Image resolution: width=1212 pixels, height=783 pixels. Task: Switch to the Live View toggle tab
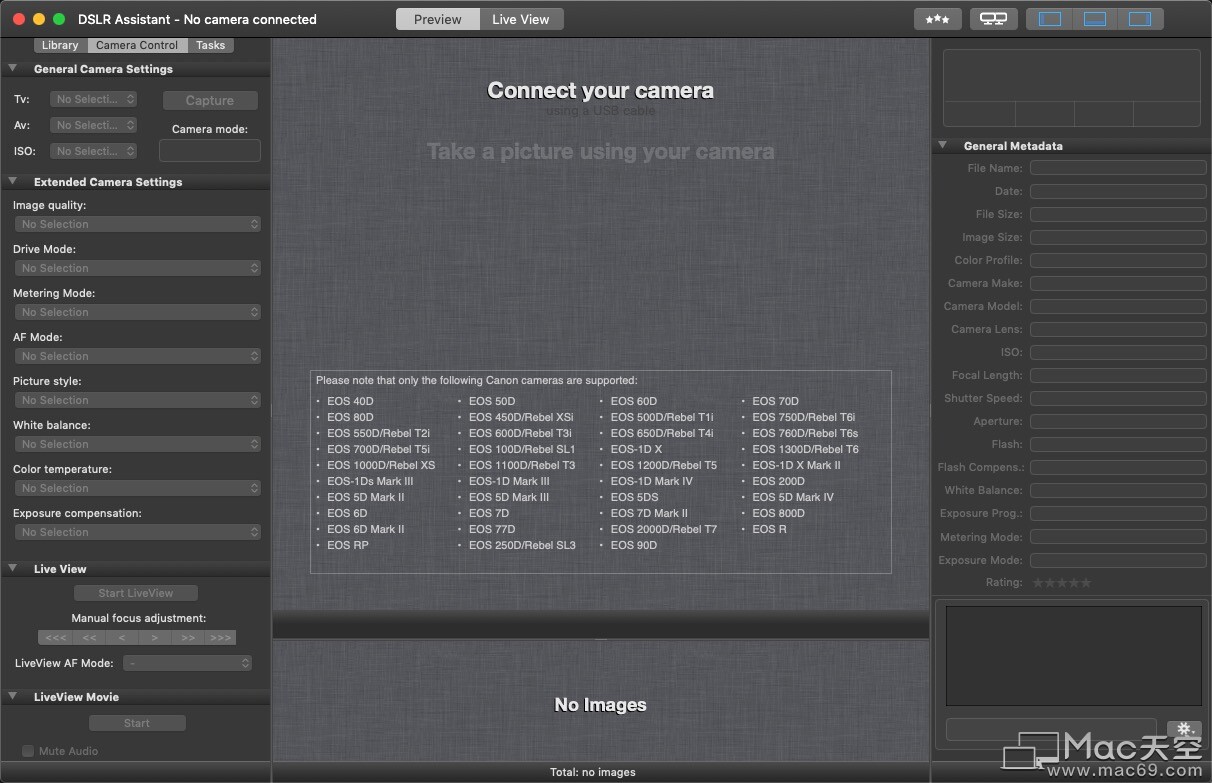pyautogui.click(x=521, y=18)
